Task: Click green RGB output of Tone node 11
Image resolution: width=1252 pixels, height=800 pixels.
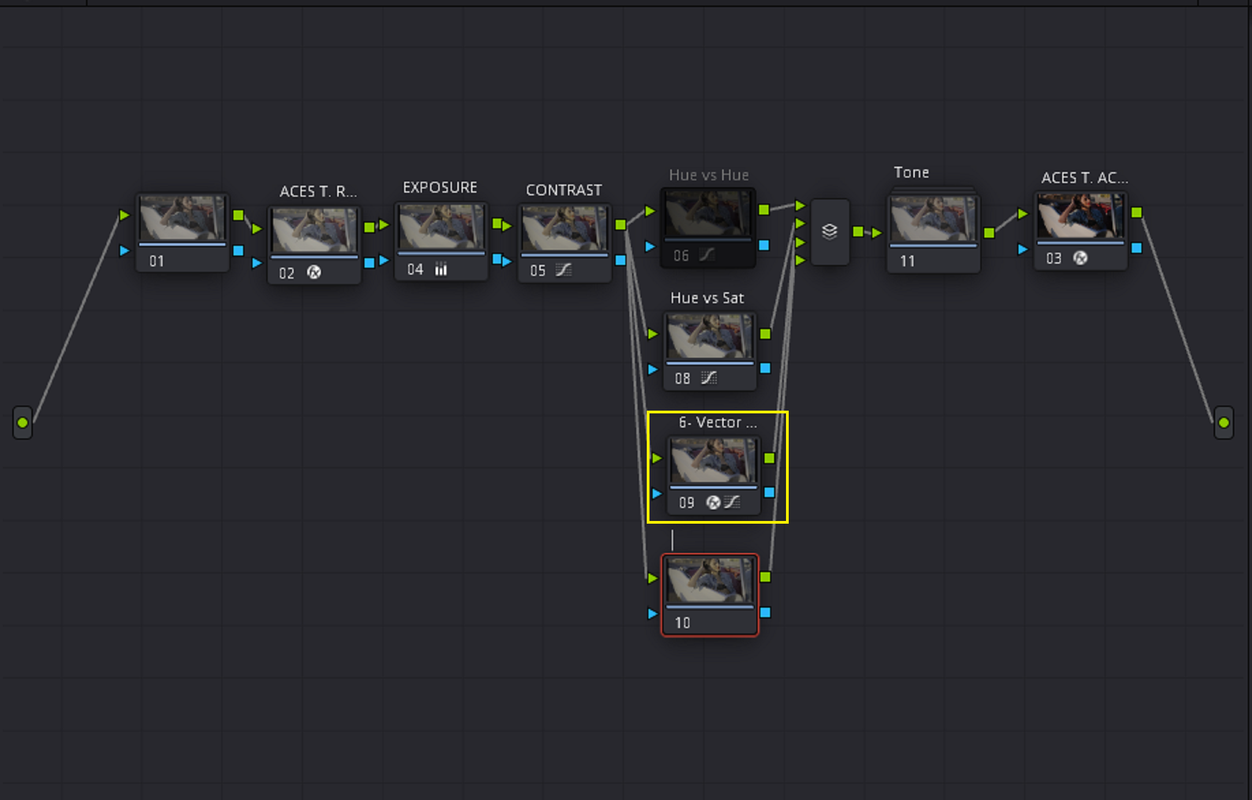Action: (989, 232)
